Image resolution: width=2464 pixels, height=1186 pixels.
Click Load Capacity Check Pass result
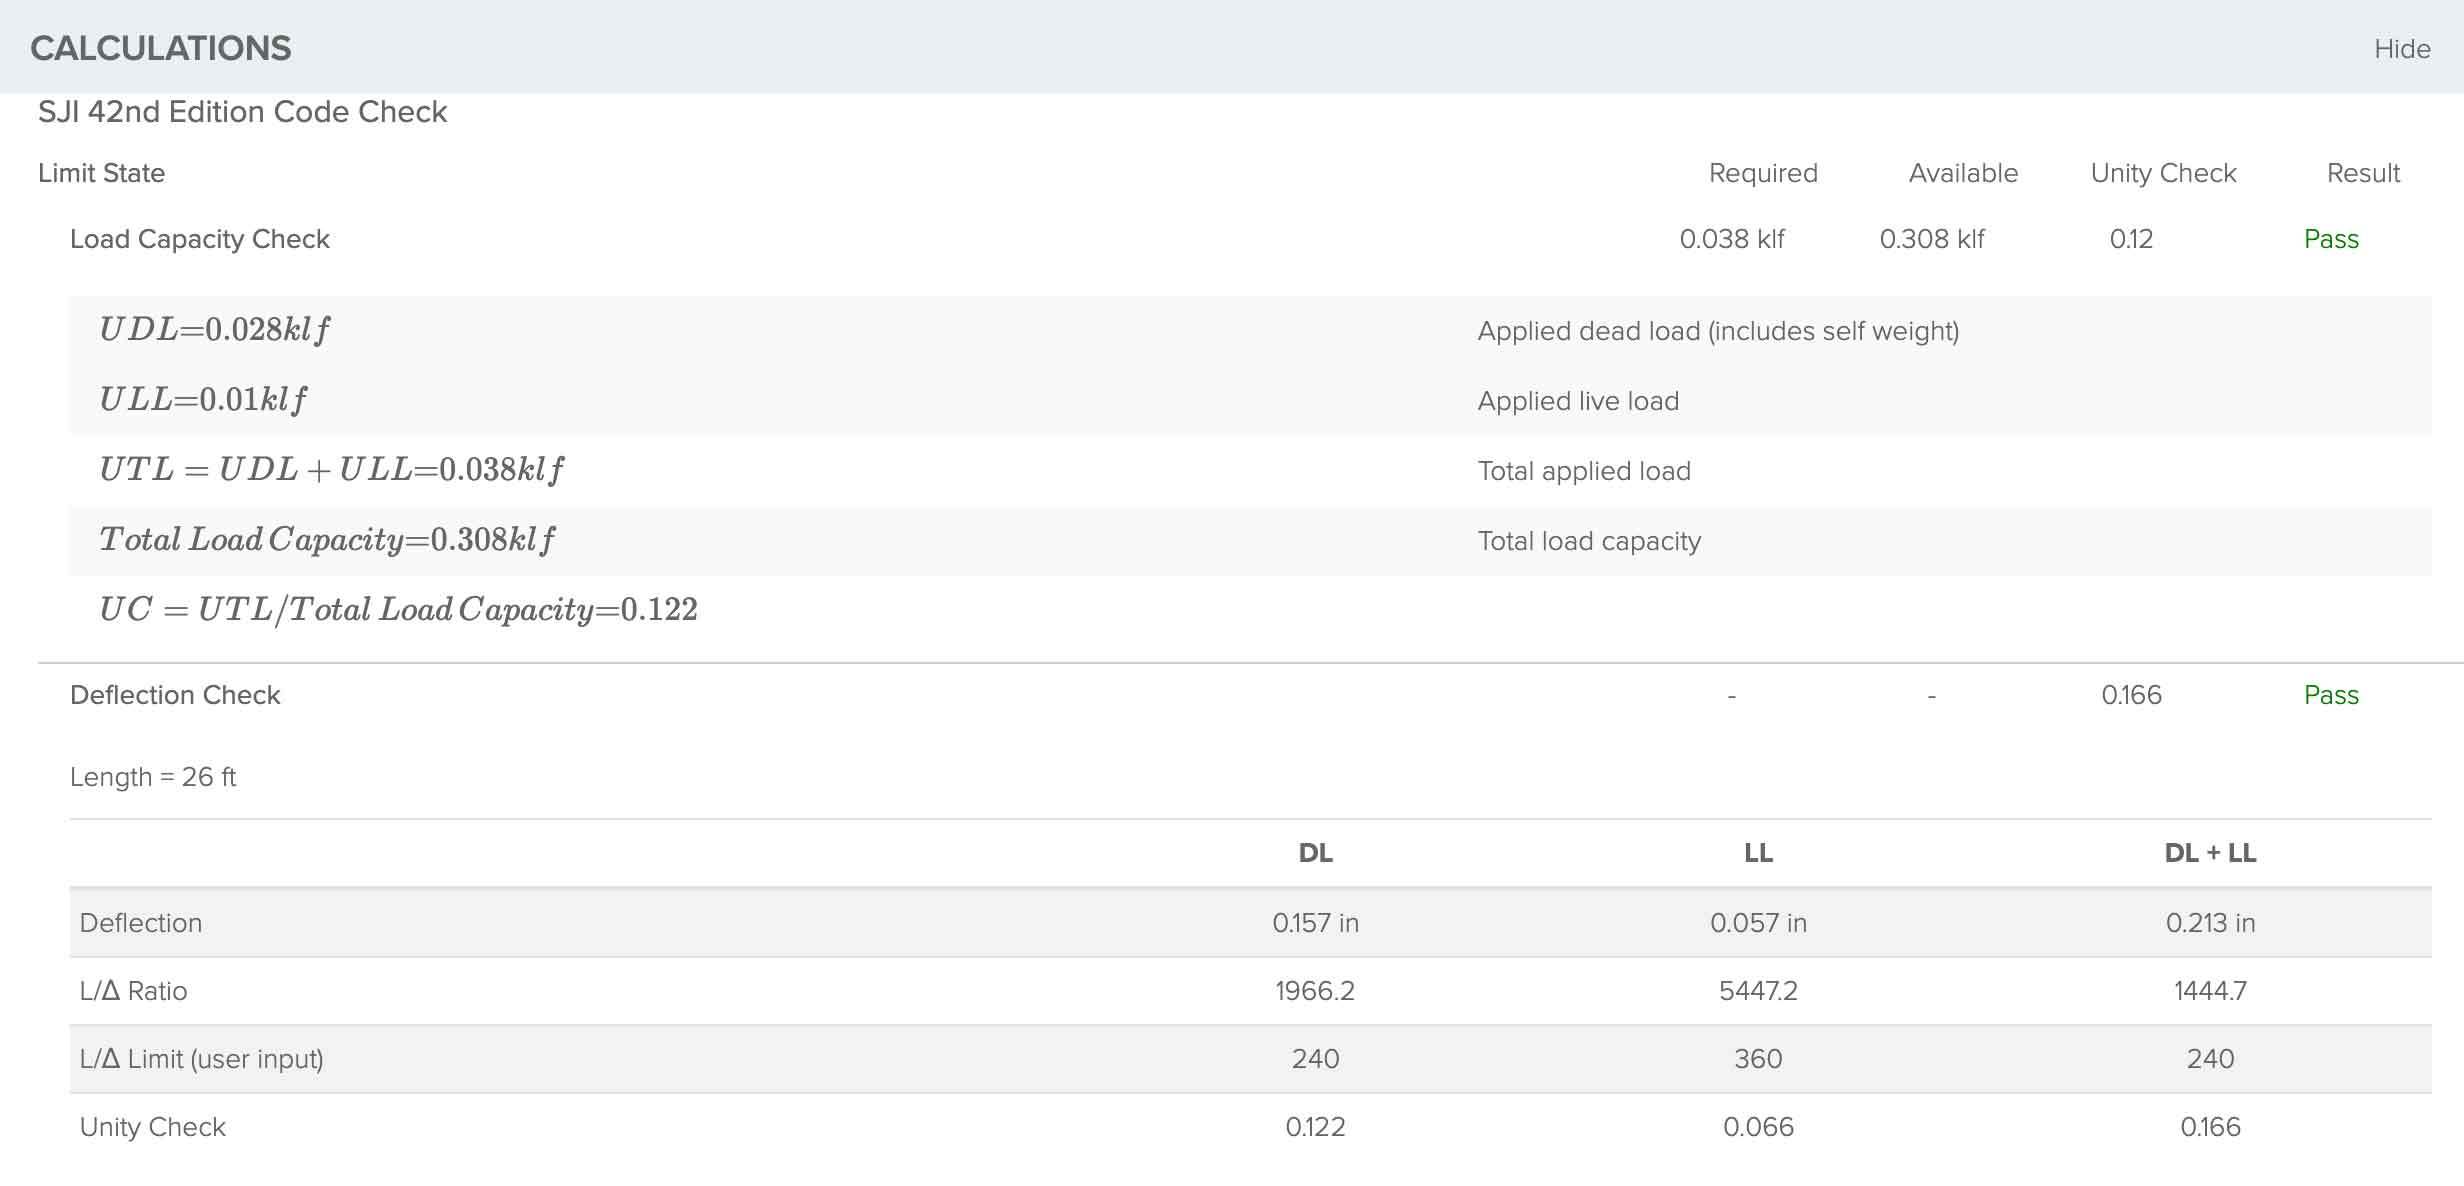[x=2330, y=239]
